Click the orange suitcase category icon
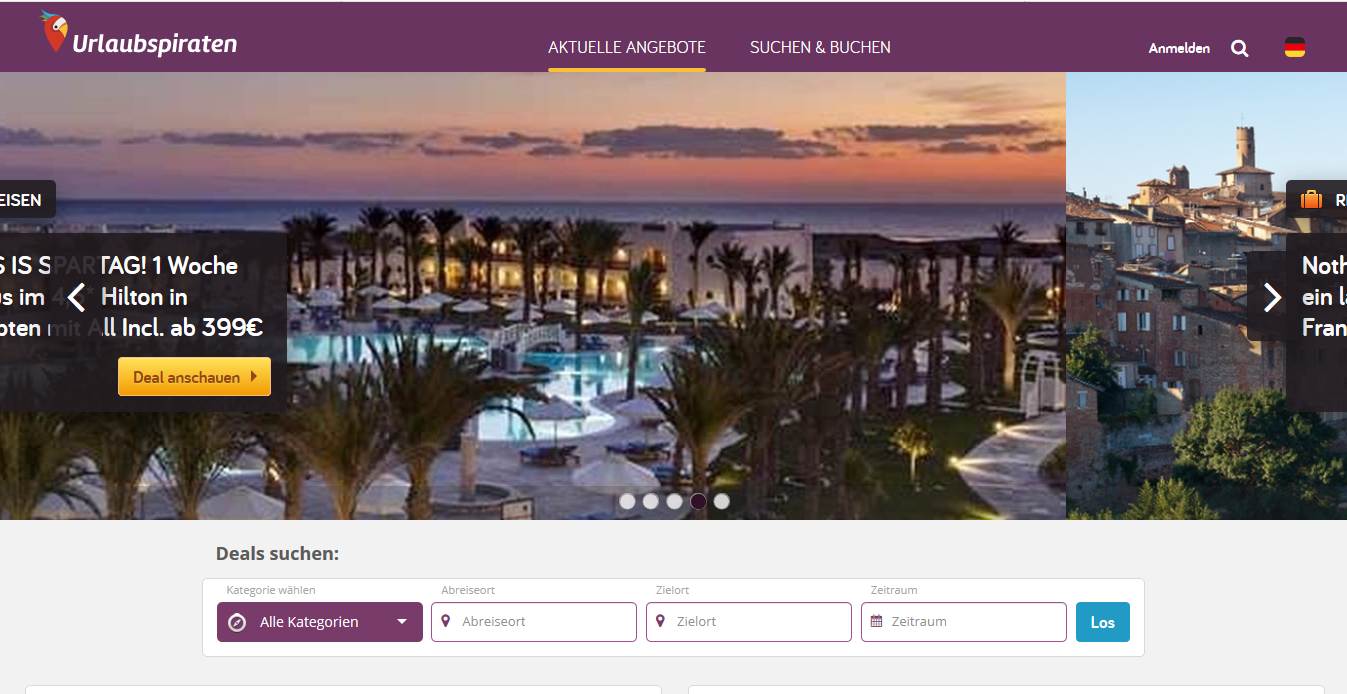Screen dimensions: 1347x694 pos(1311,200)
